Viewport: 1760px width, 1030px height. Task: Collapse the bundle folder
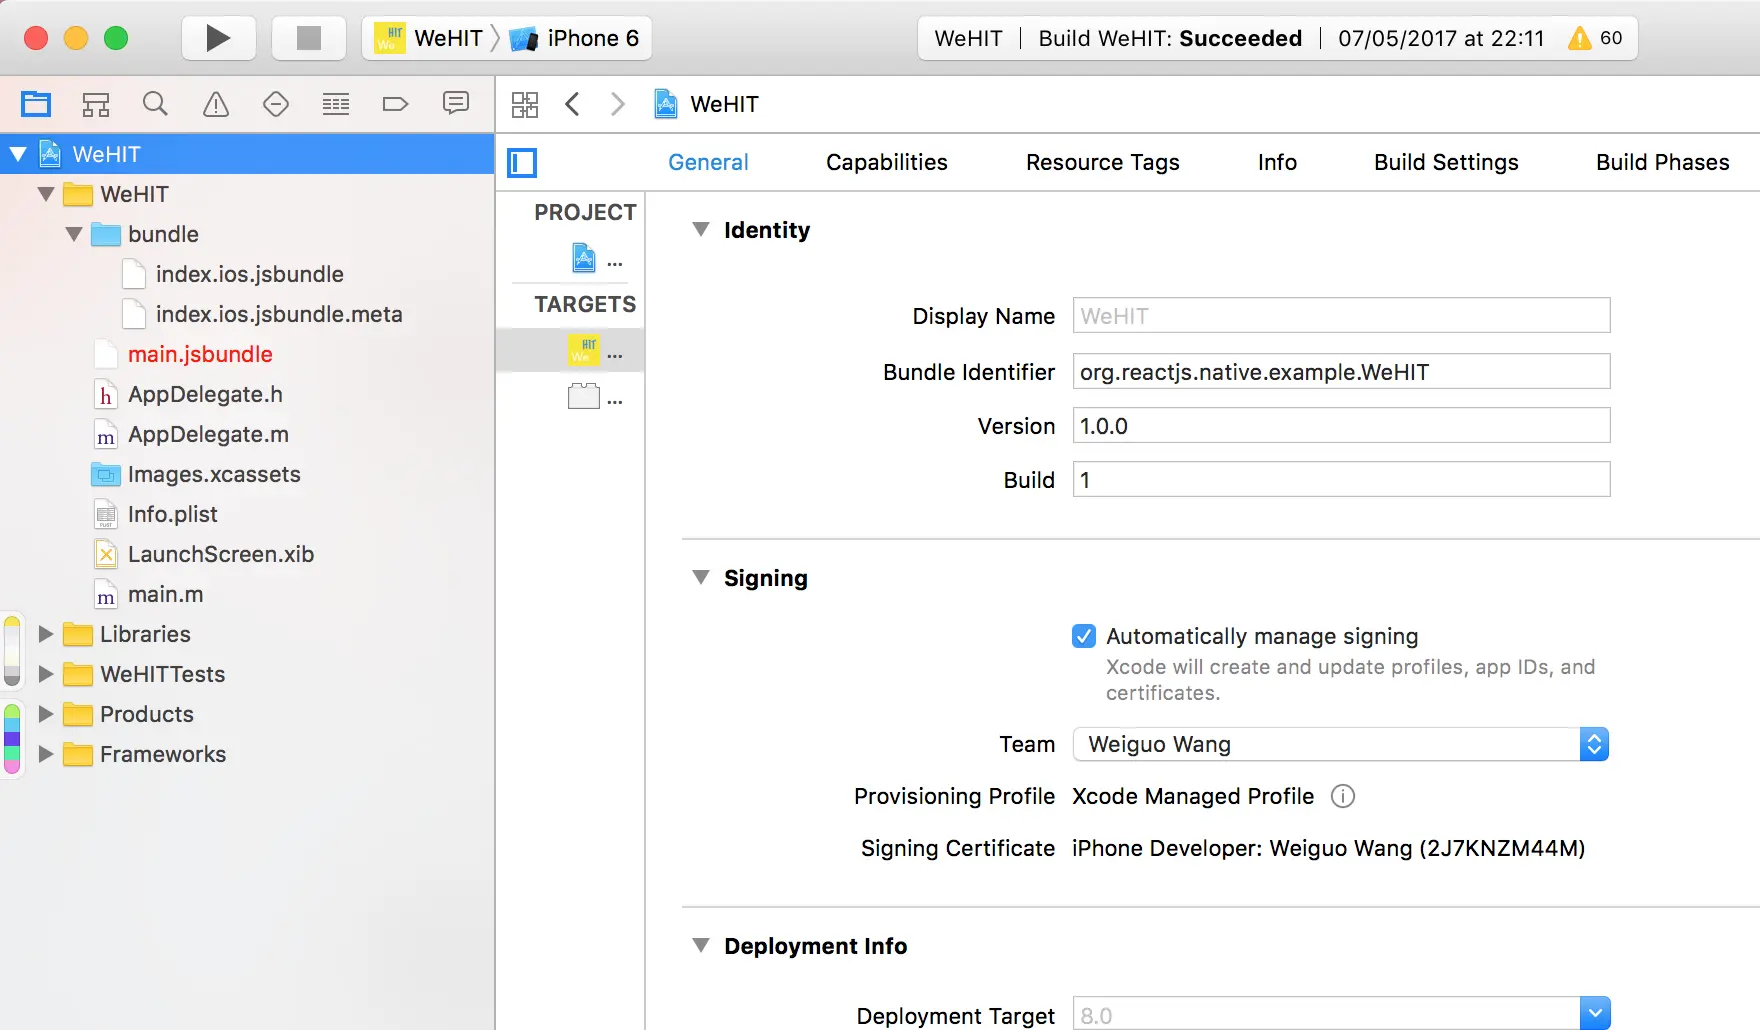coord(74,234)
